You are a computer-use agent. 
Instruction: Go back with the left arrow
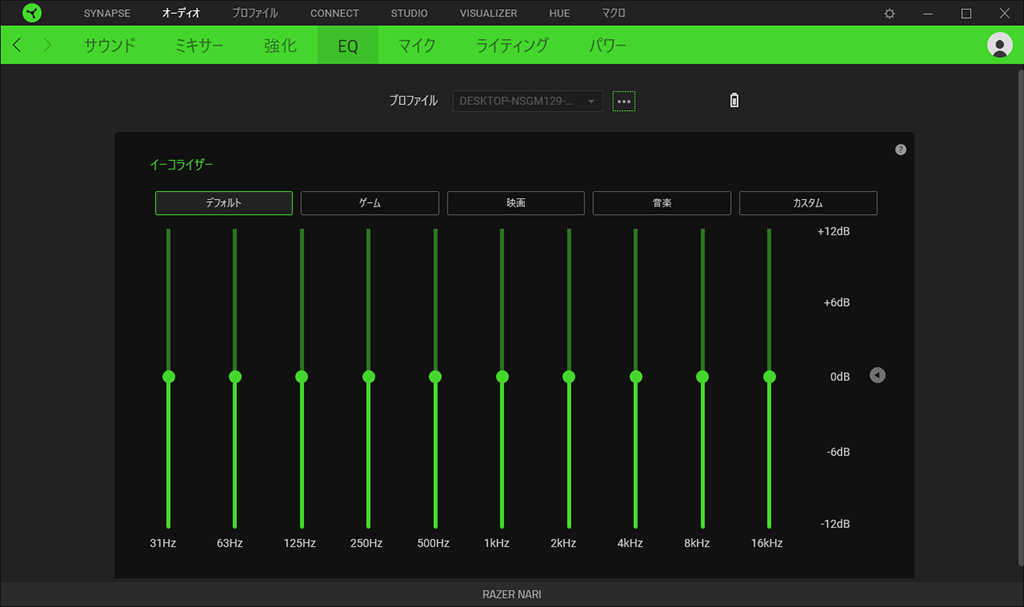[17, 46]
